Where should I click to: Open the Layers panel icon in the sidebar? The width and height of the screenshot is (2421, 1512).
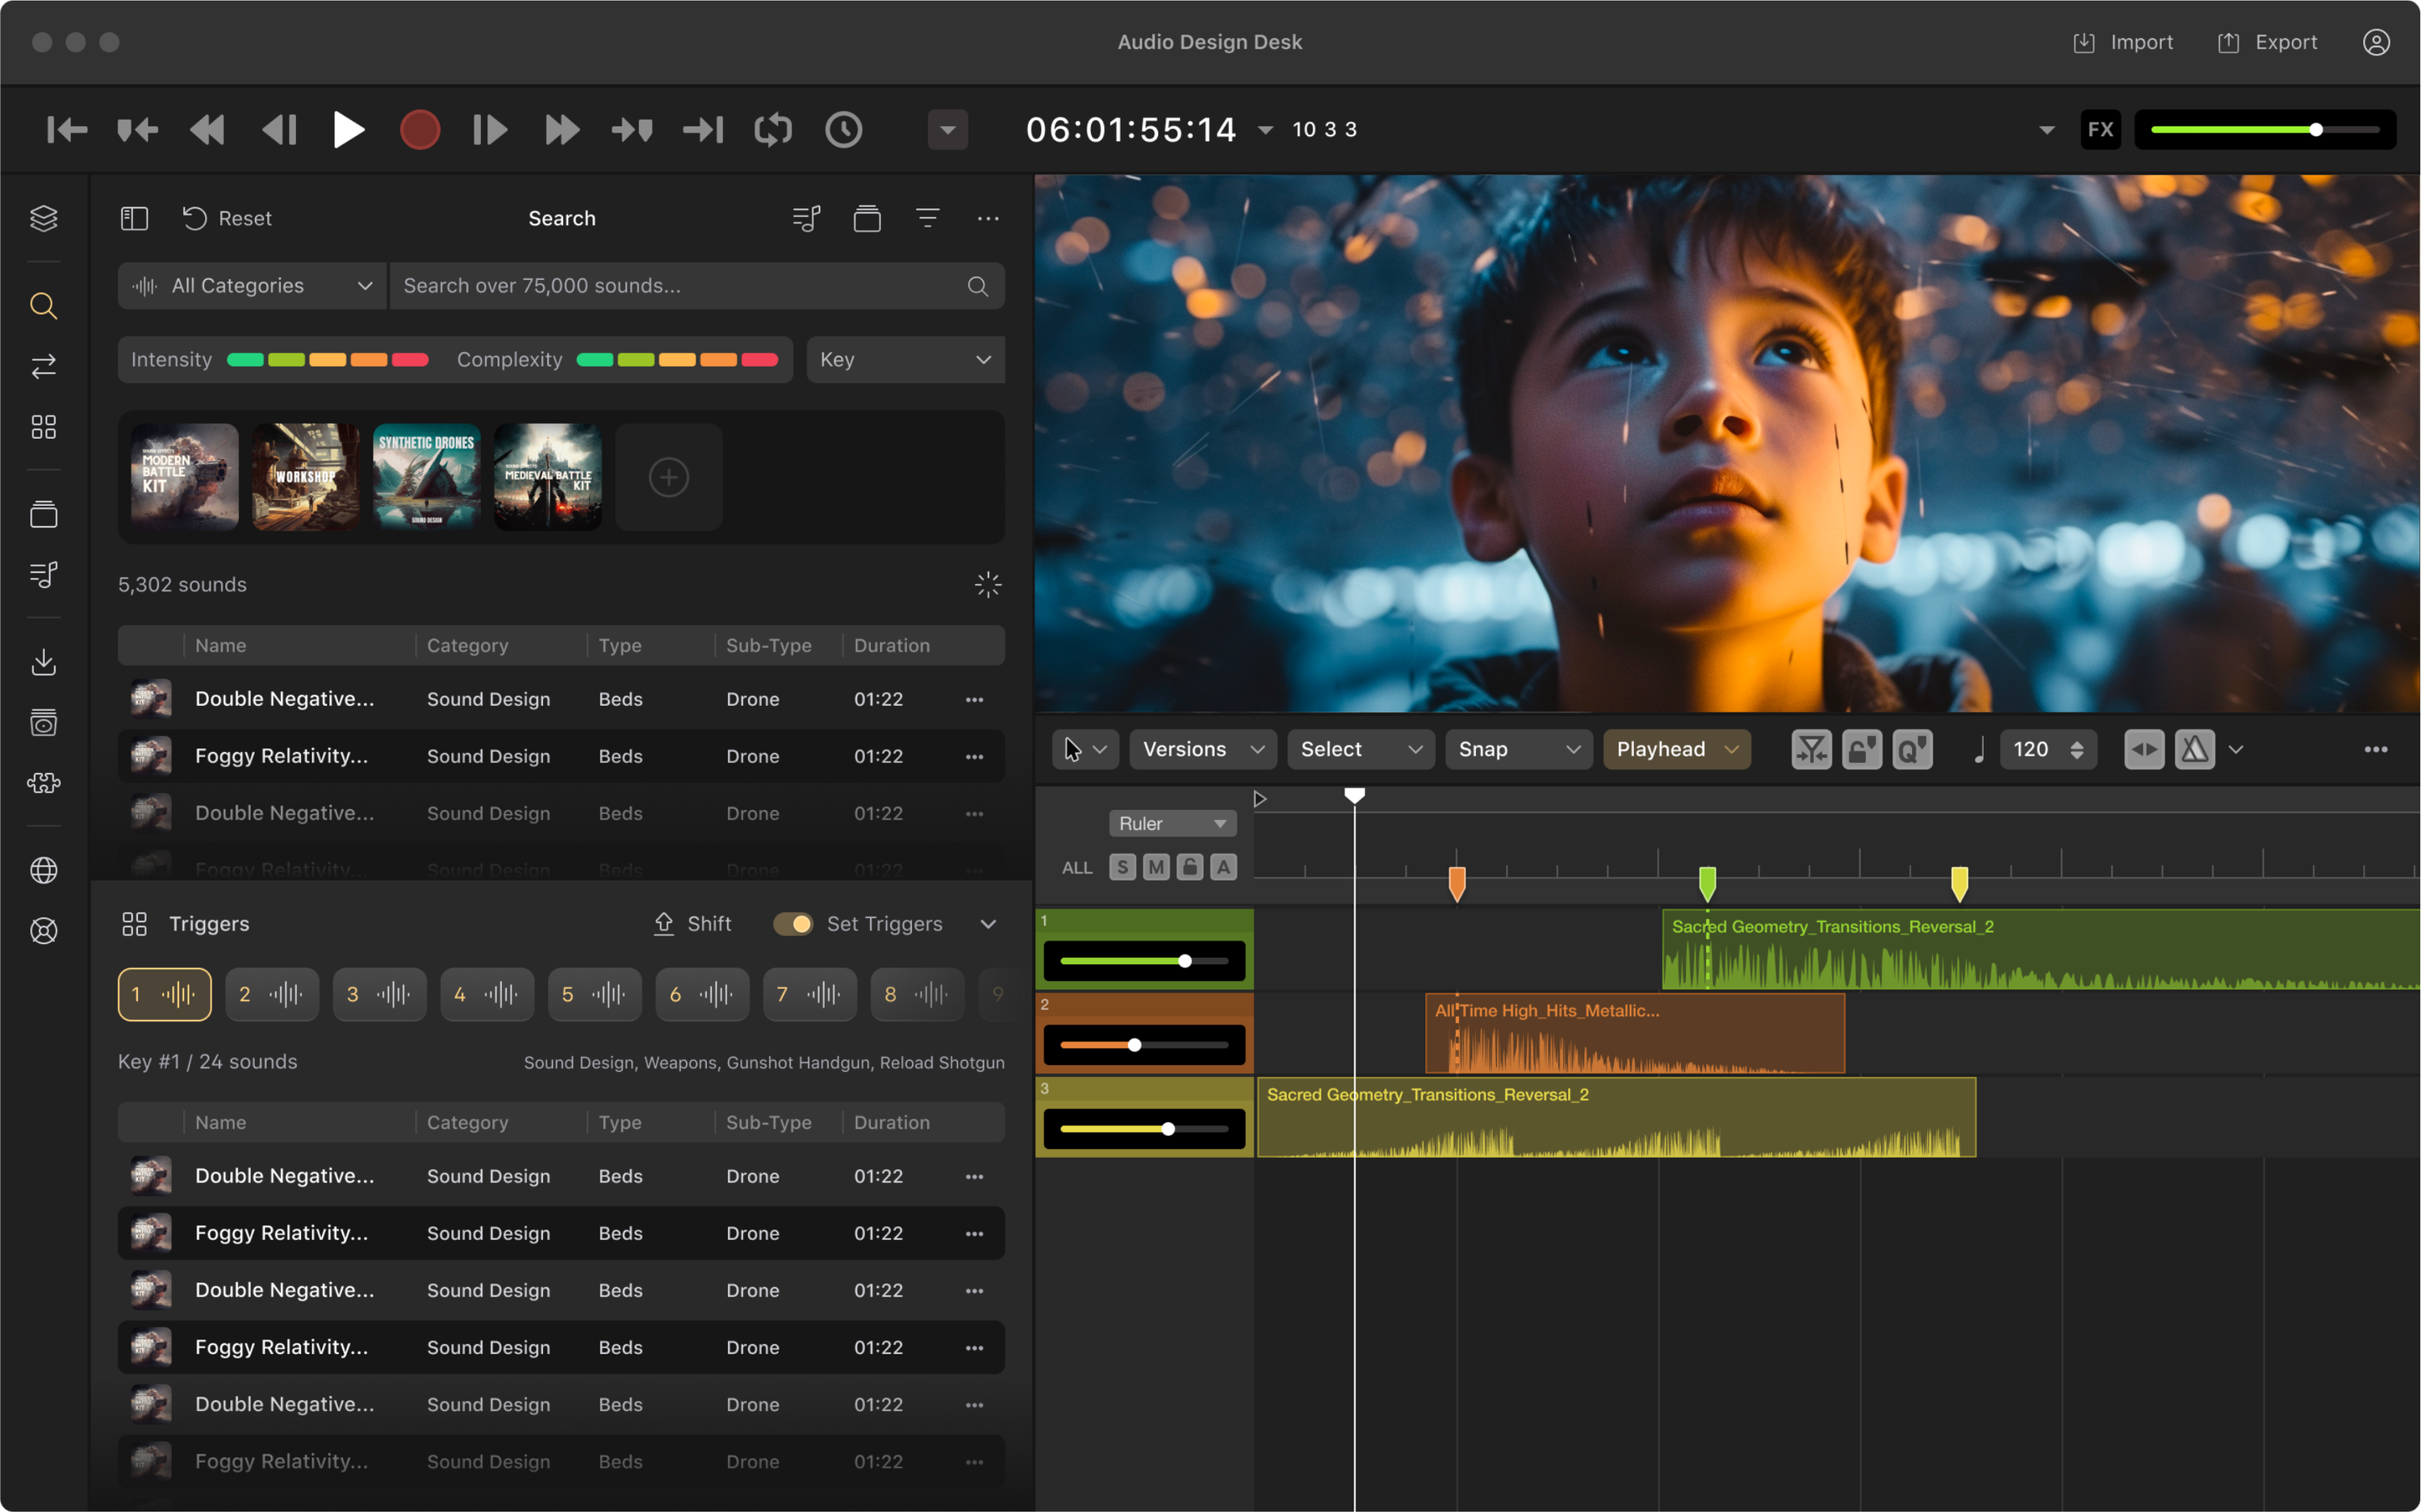click(44, 218)
